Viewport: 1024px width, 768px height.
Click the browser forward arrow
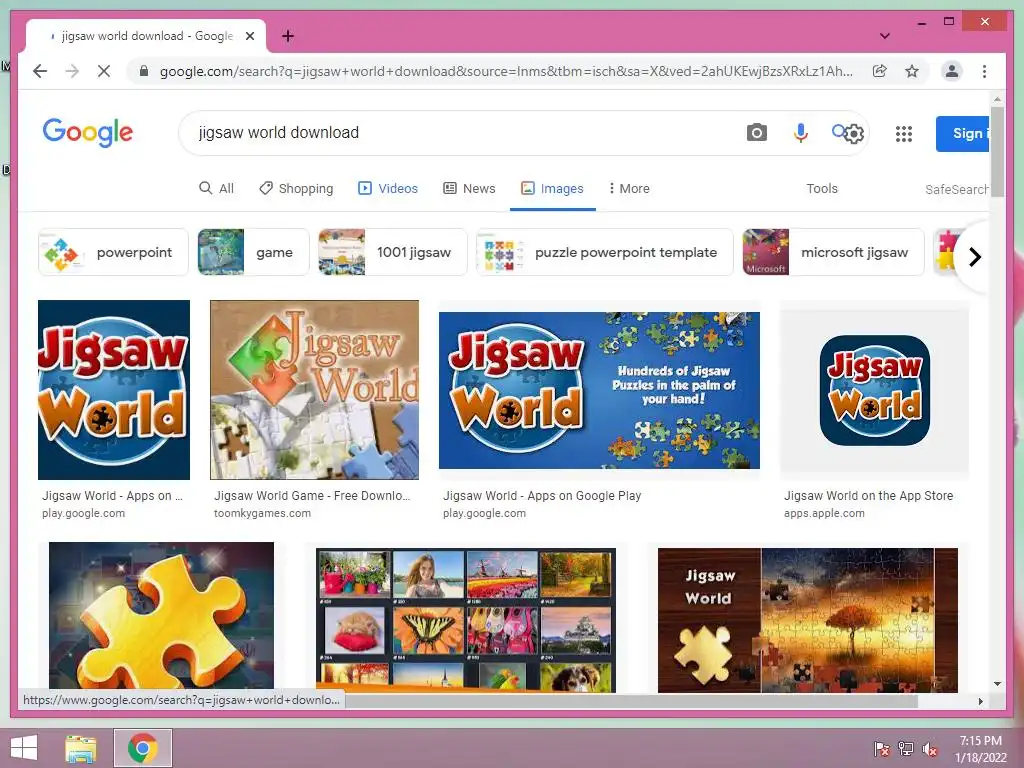[x=72, y=71]
